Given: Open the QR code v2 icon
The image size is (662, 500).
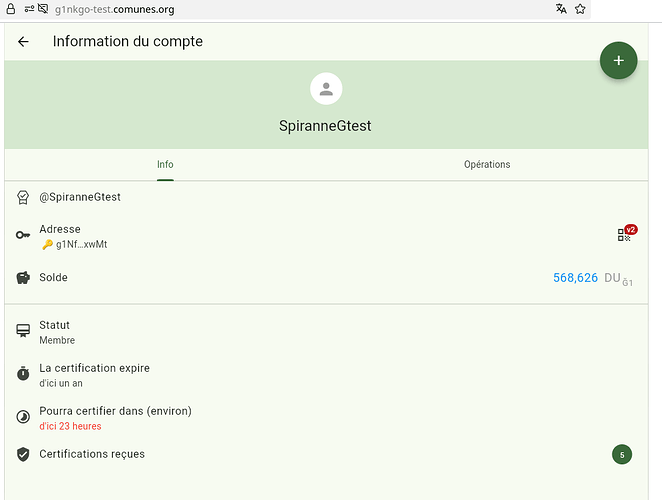Looking at the screenshot, I should tap(625, 234).
